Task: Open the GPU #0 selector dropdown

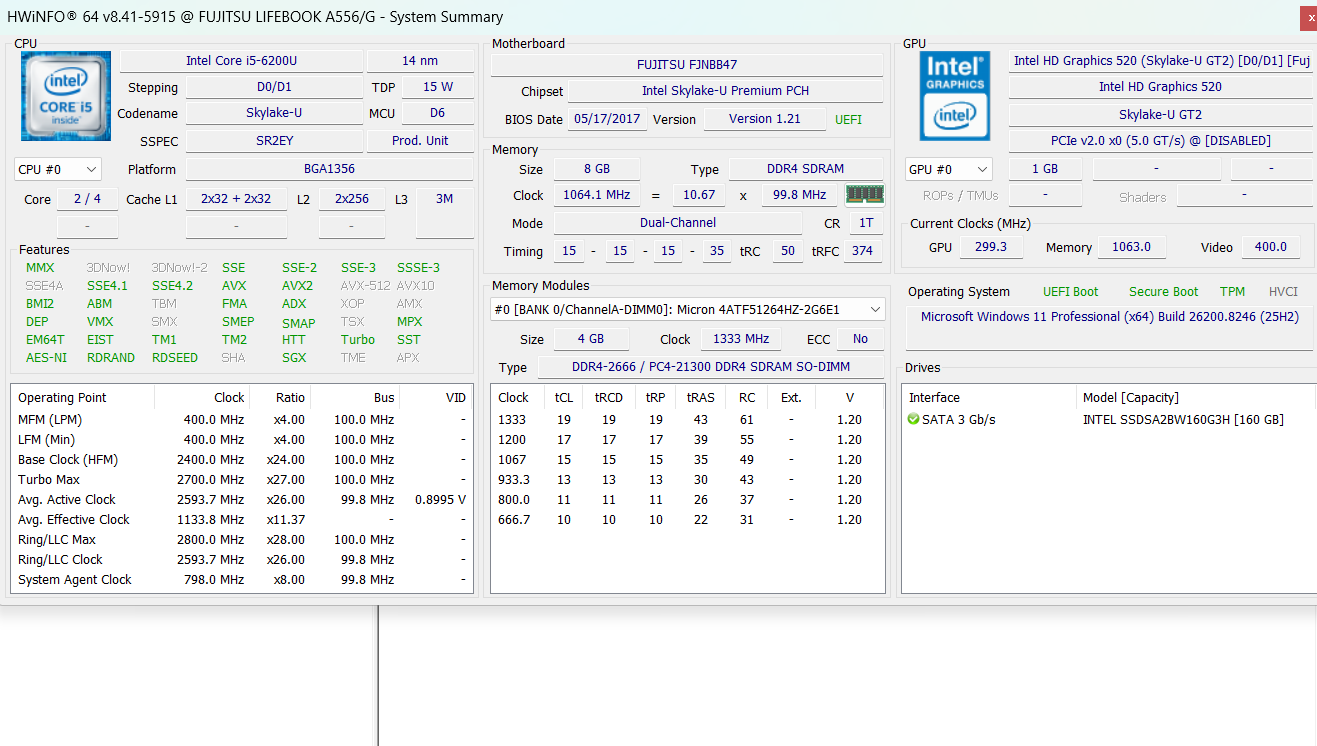Action: tap(948, 169)
